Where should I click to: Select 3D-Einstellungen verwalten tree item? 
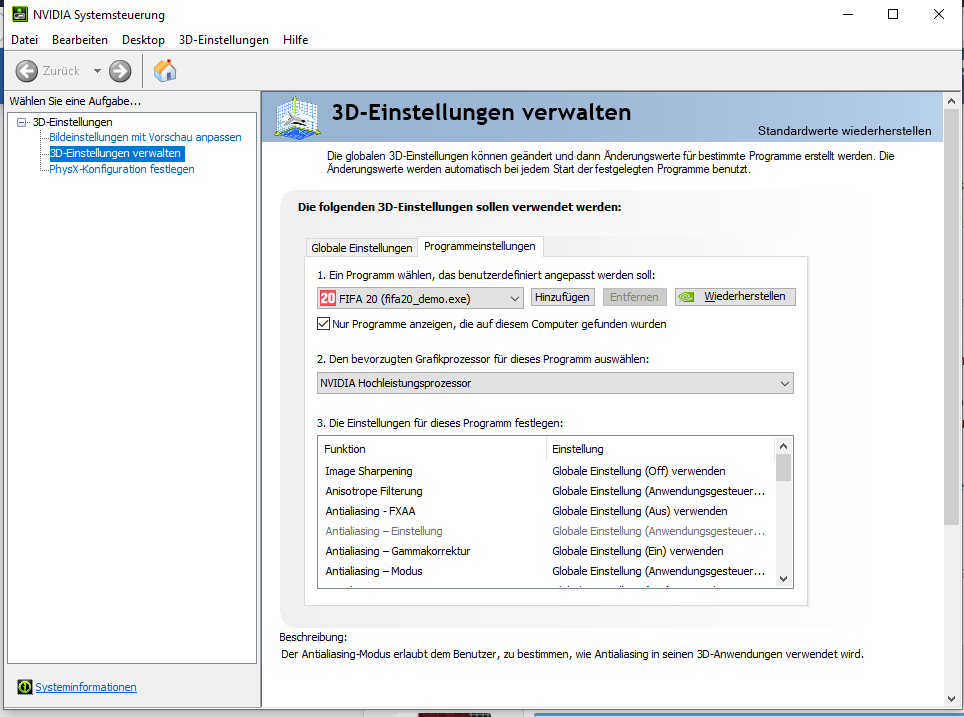(116, 153)
